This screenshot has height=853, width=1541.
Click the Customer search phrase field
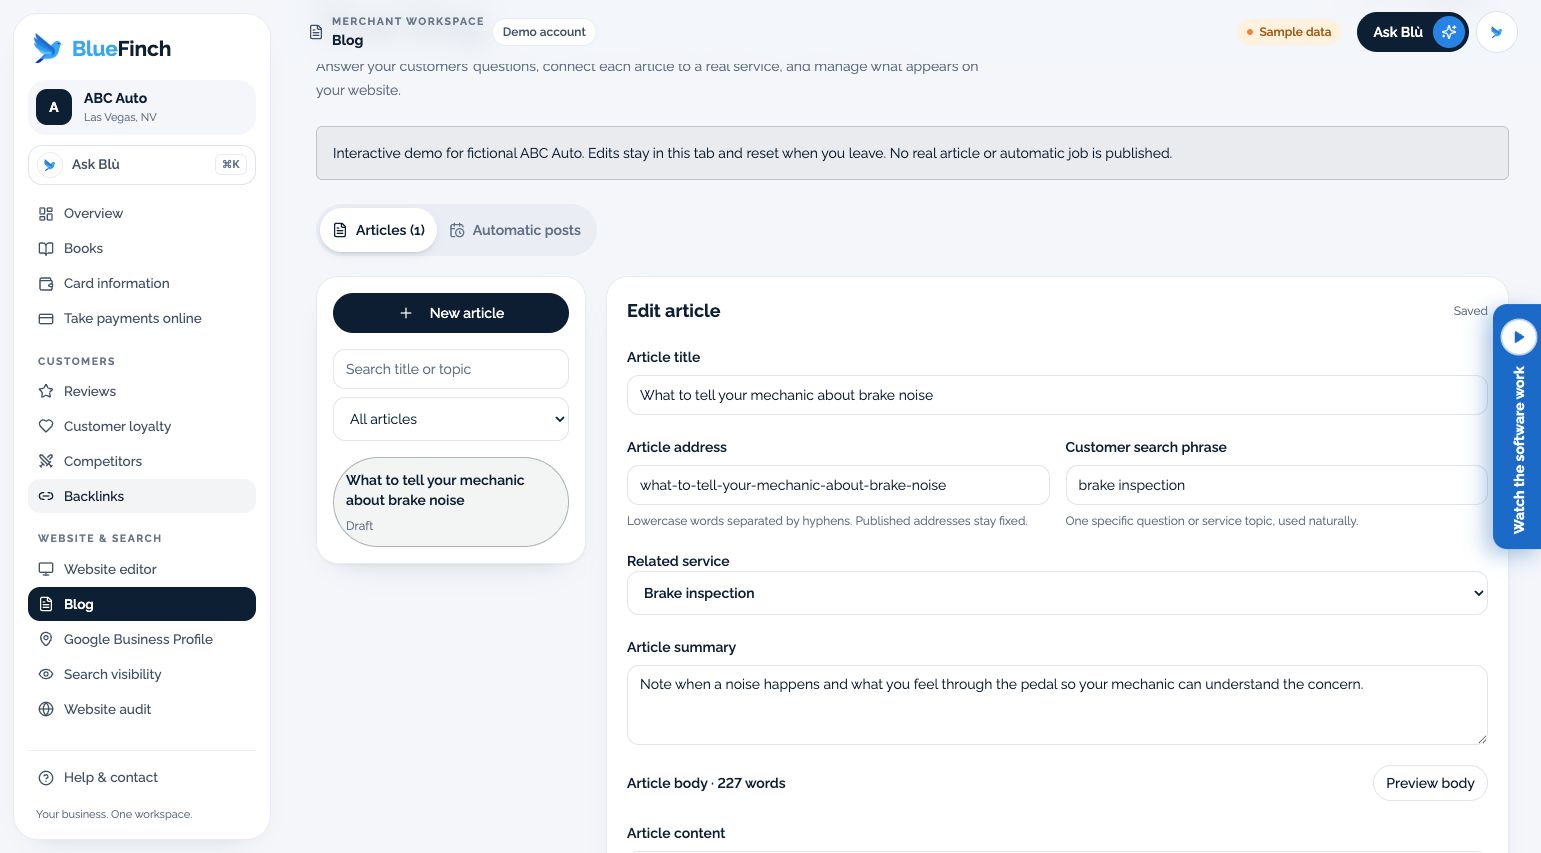(x=1276, y=485)
